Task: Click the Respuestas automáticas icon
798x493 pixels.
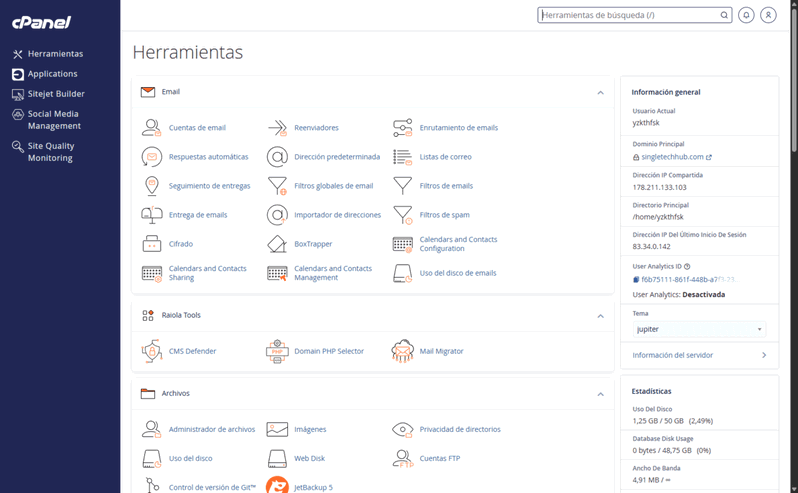Action: (152, 157)
